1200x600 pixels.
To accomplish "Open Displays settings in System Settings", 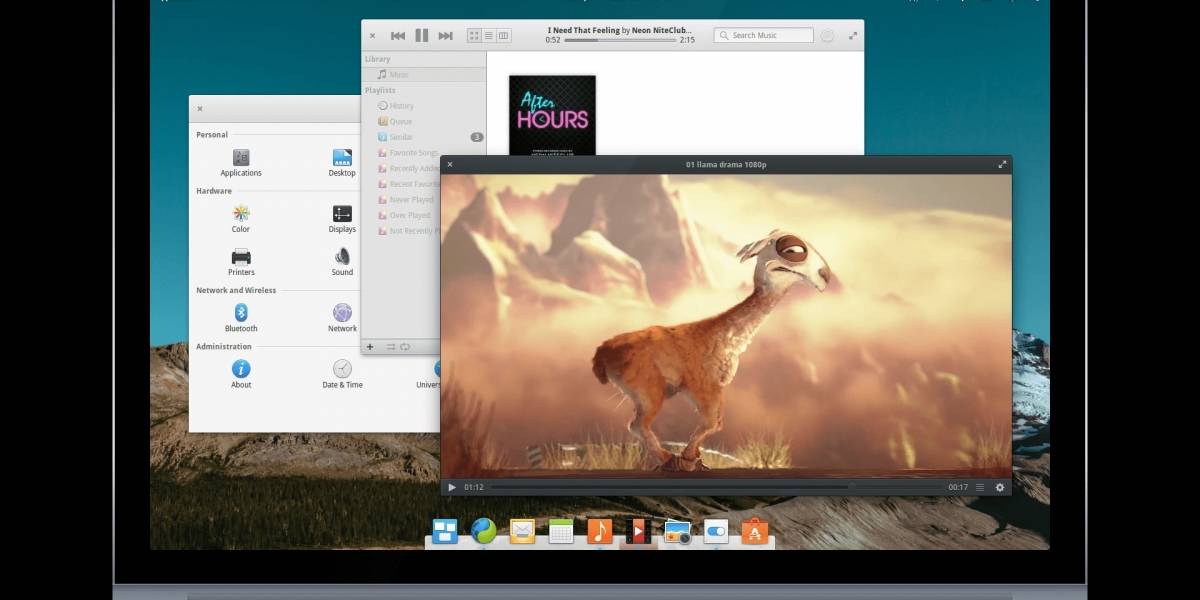I will pos(342,219).
